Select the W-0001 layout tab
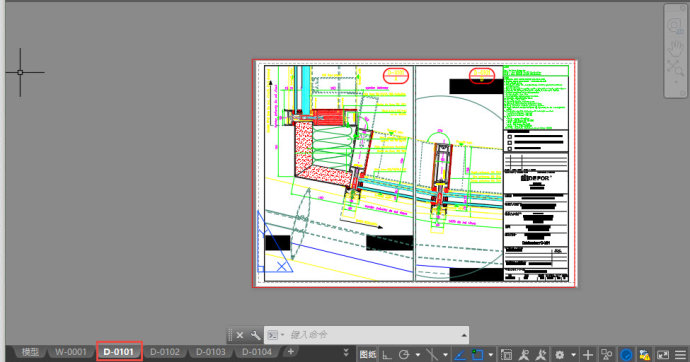Viewport: 690px width, 362px height. click(x=70, y=352)
